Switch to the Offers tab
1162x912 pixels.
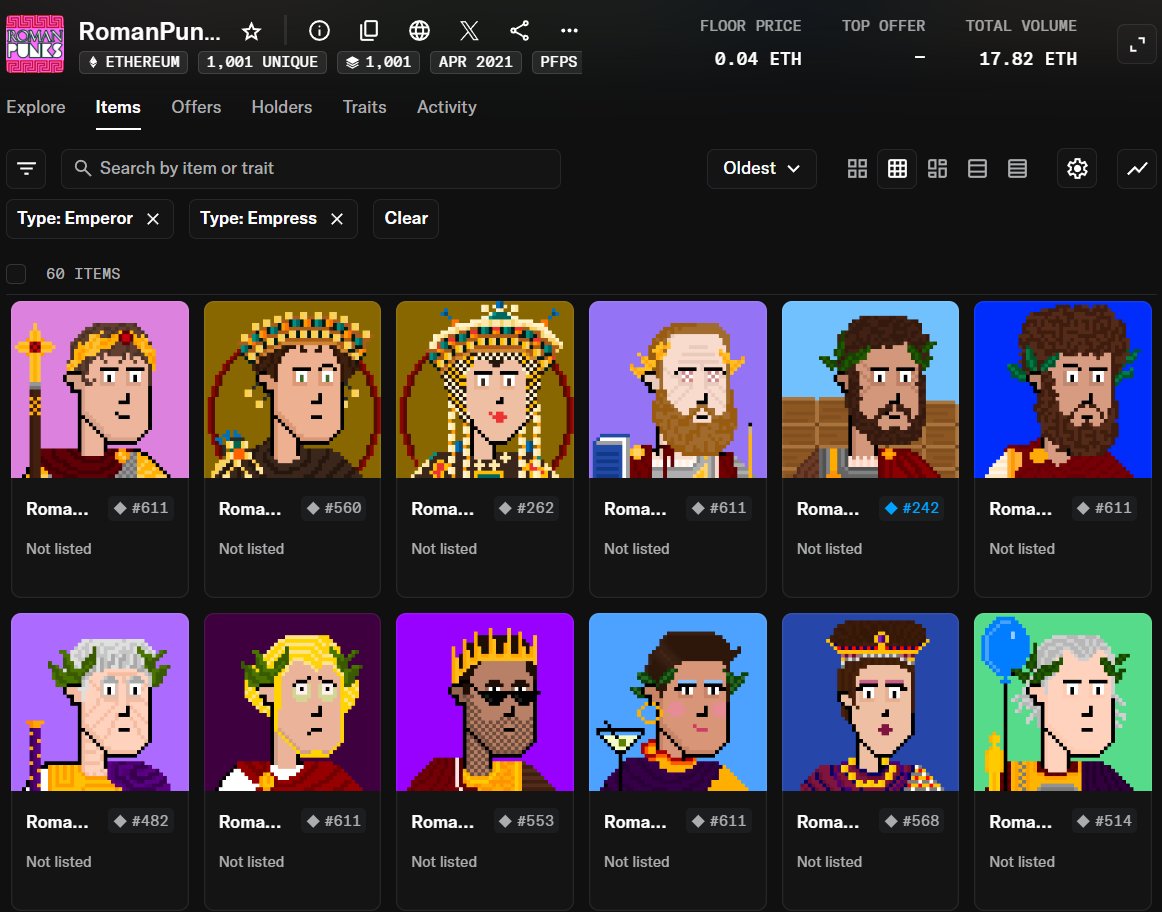point(196,107)
